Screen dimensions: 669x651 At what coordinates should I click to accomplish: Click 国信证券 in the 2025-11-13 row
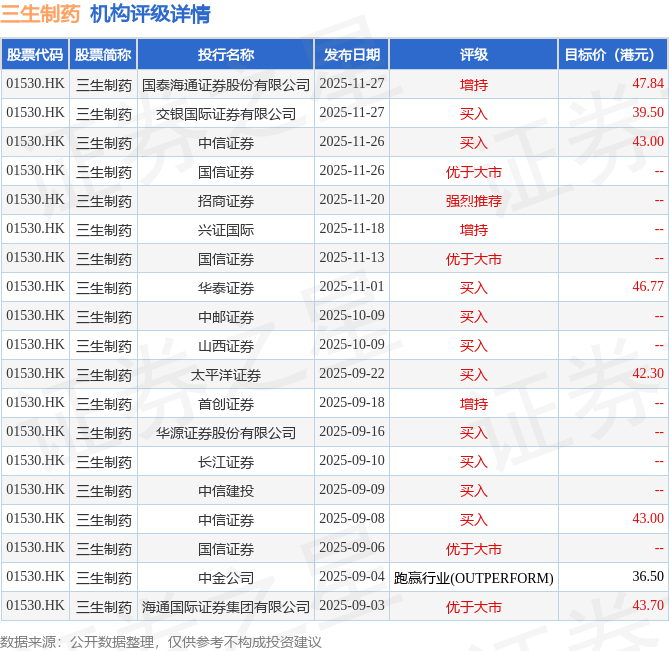pyautogui.click(x=226, y=259)
